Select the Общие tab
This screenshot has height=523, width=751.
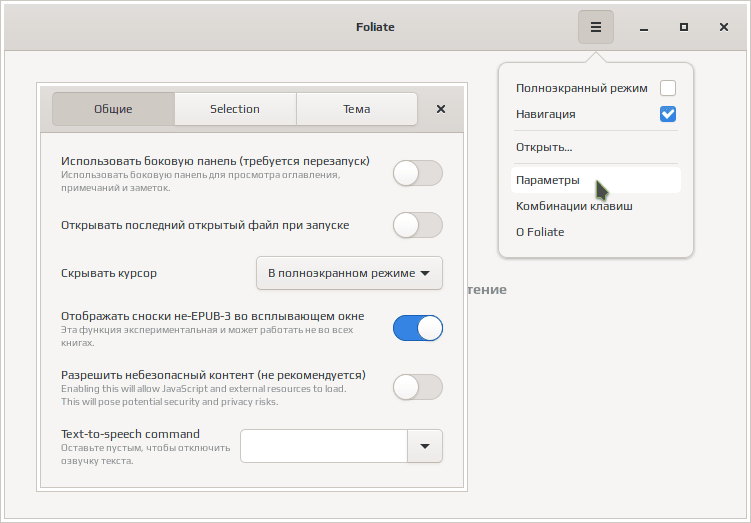pos(113,109)
